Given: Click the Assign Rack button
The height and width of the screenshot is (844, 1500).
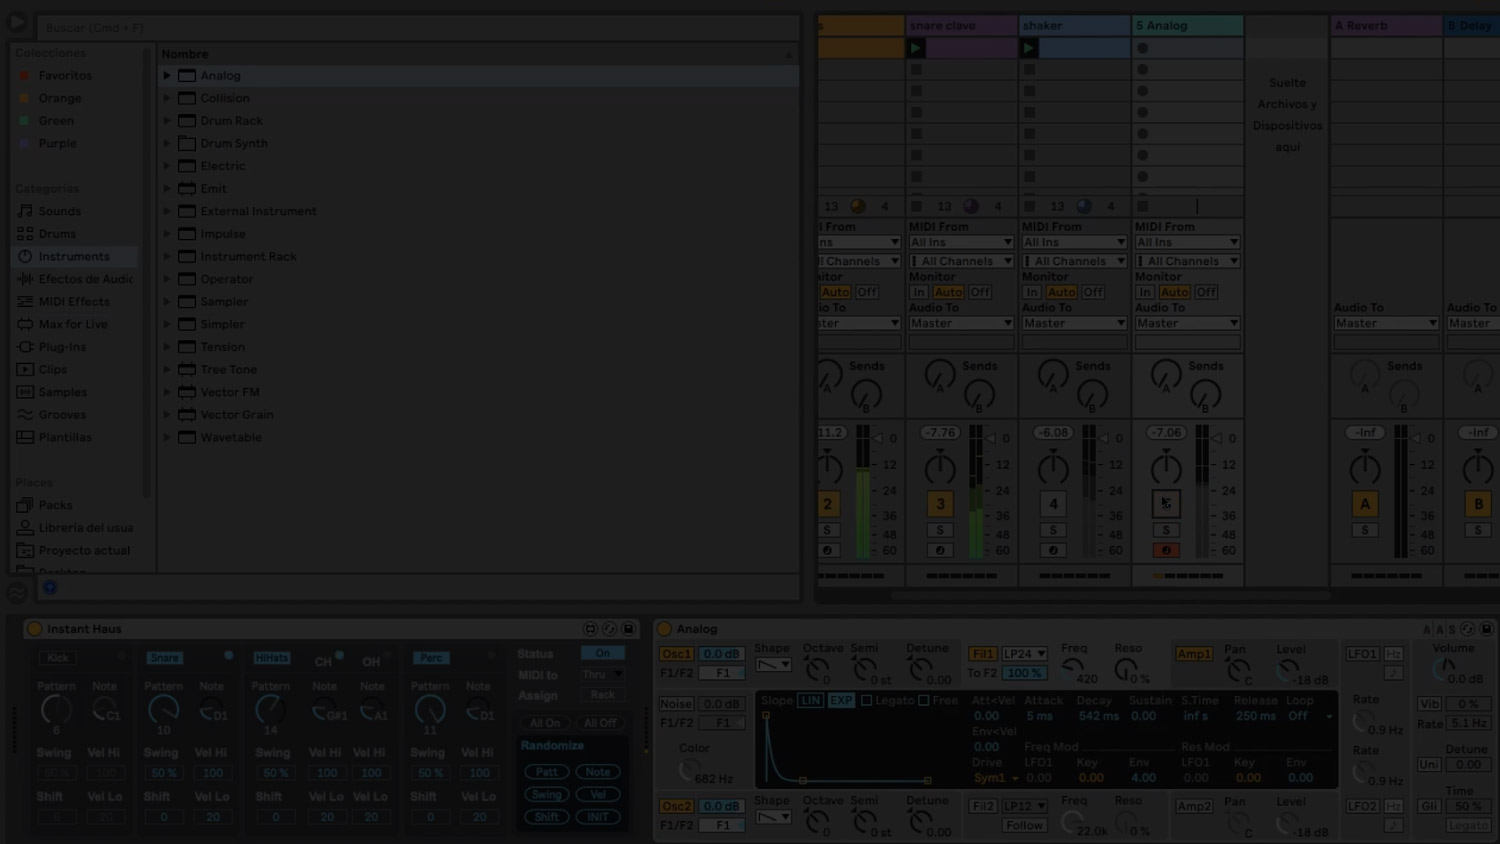Looking at the screenshot, I should (602, 695).
